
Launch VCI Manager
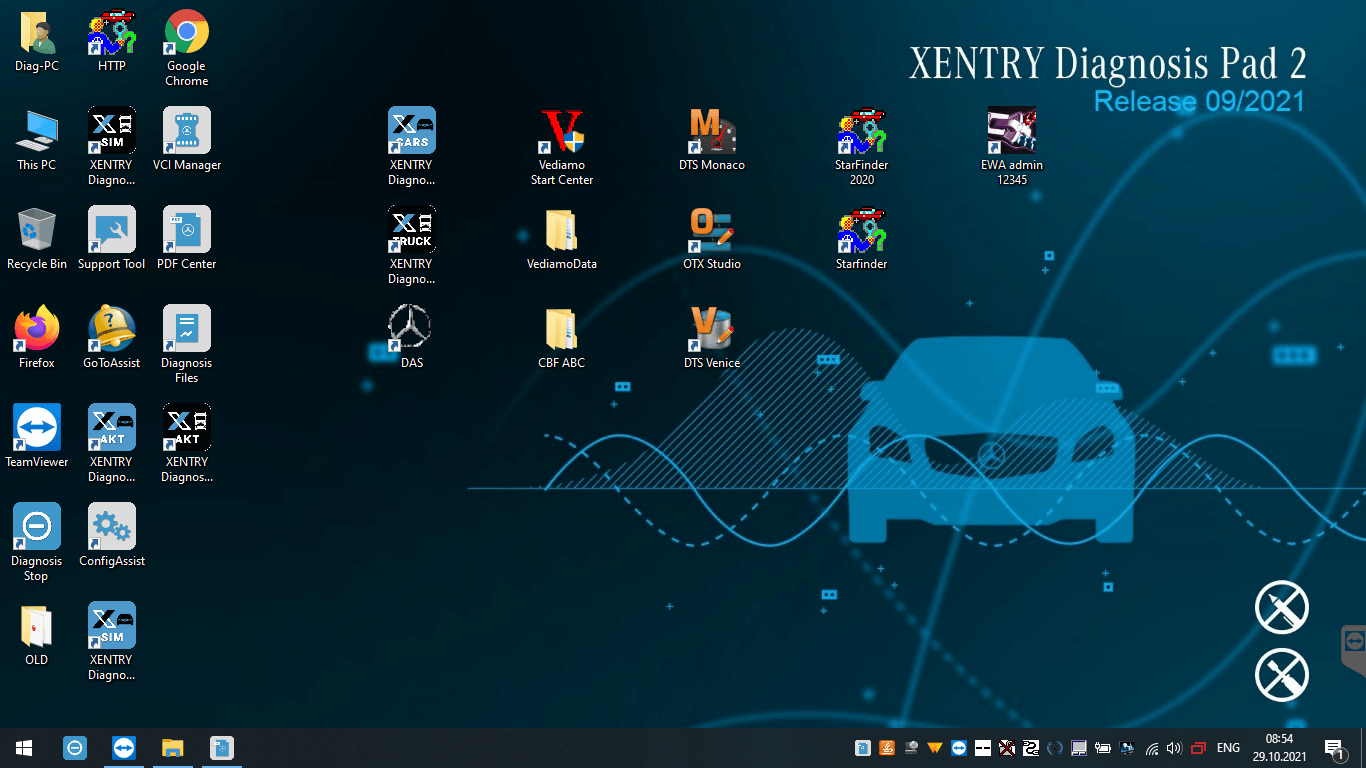187,140
